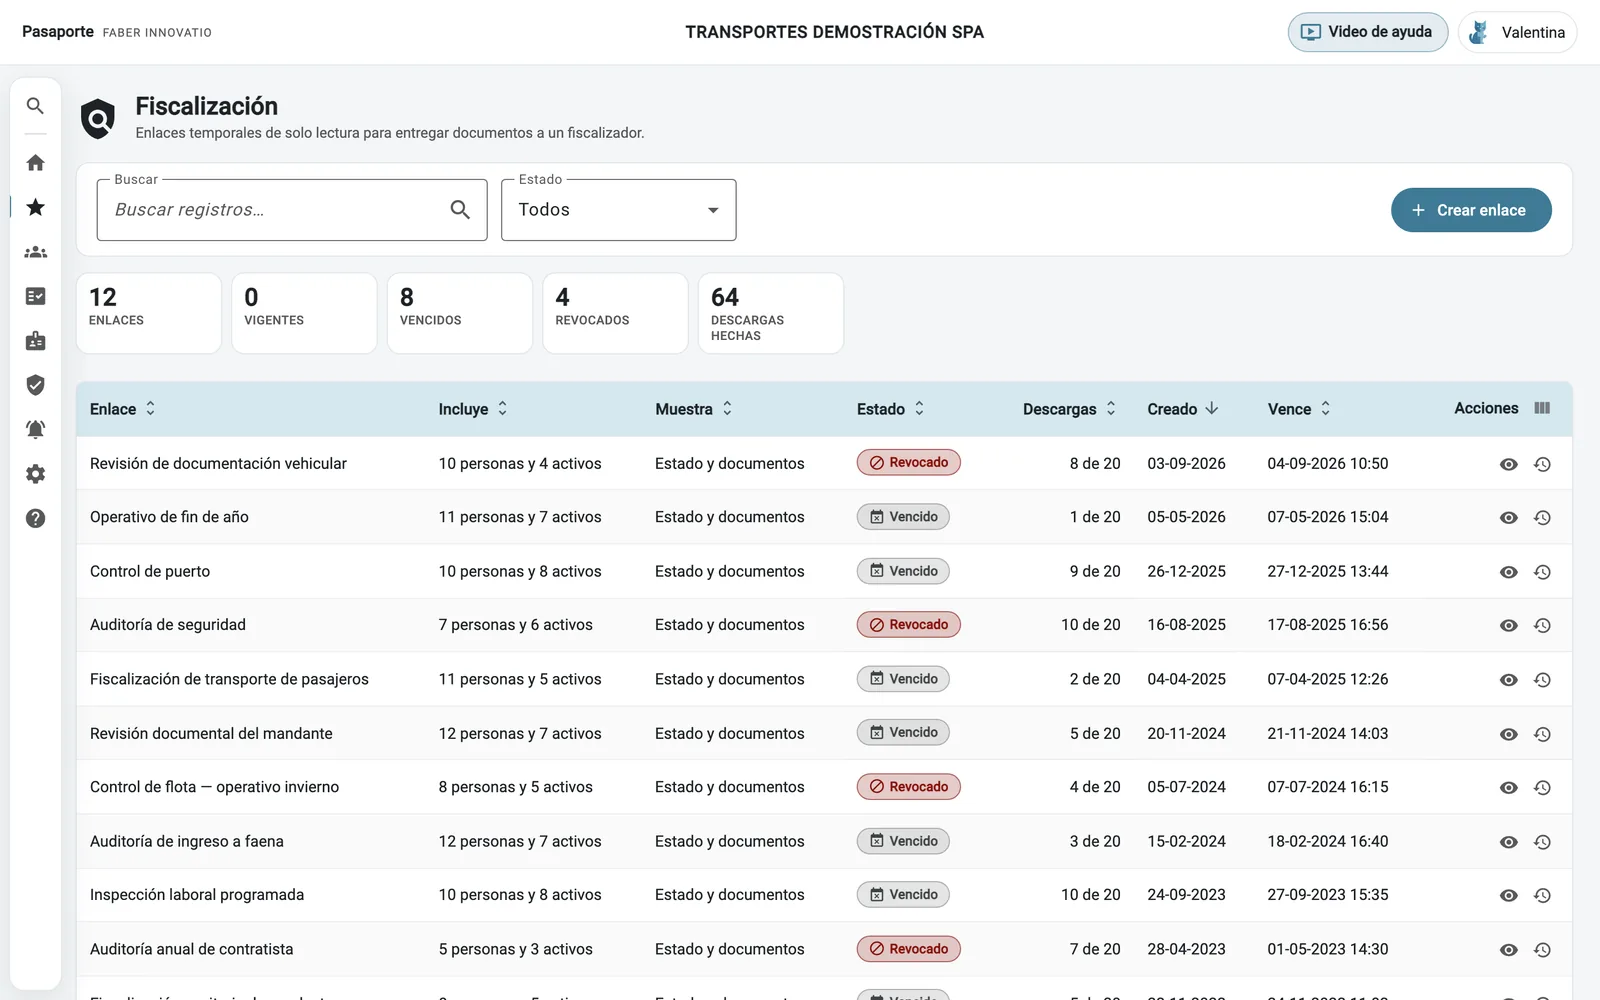1600x1000 pixels.
Task: Click eye icon for Control de puerto
Action: 1508,572
